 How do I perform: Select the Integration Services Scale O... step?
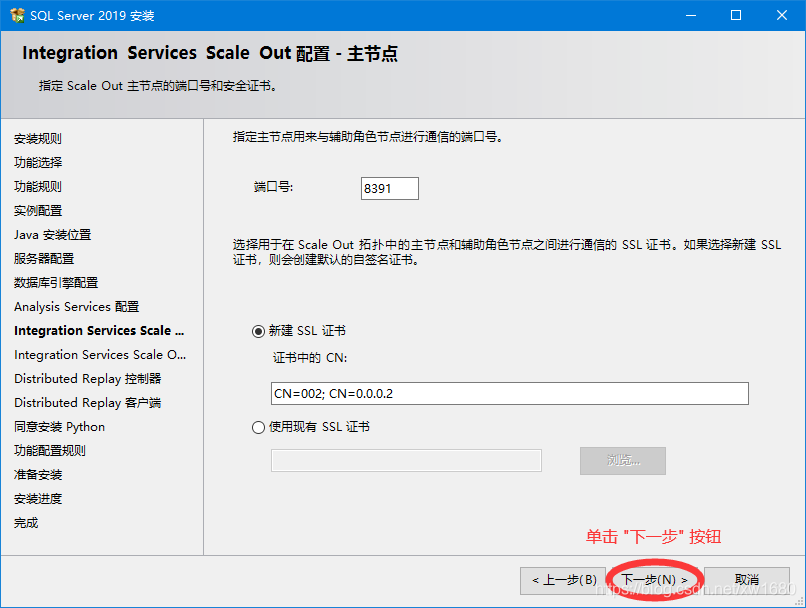tap(100, 355)
